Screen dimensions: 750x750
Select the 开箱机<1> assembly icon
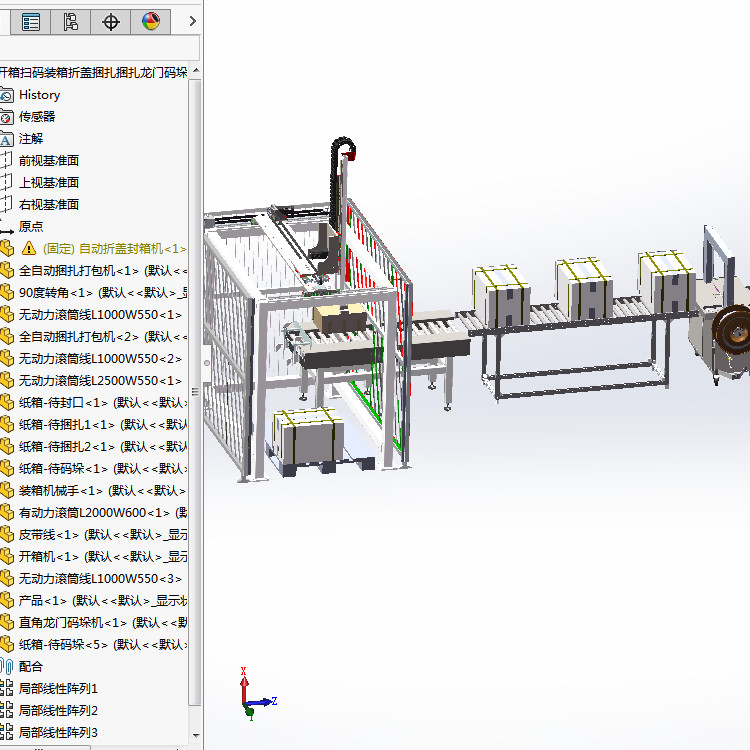click(7, 557)
